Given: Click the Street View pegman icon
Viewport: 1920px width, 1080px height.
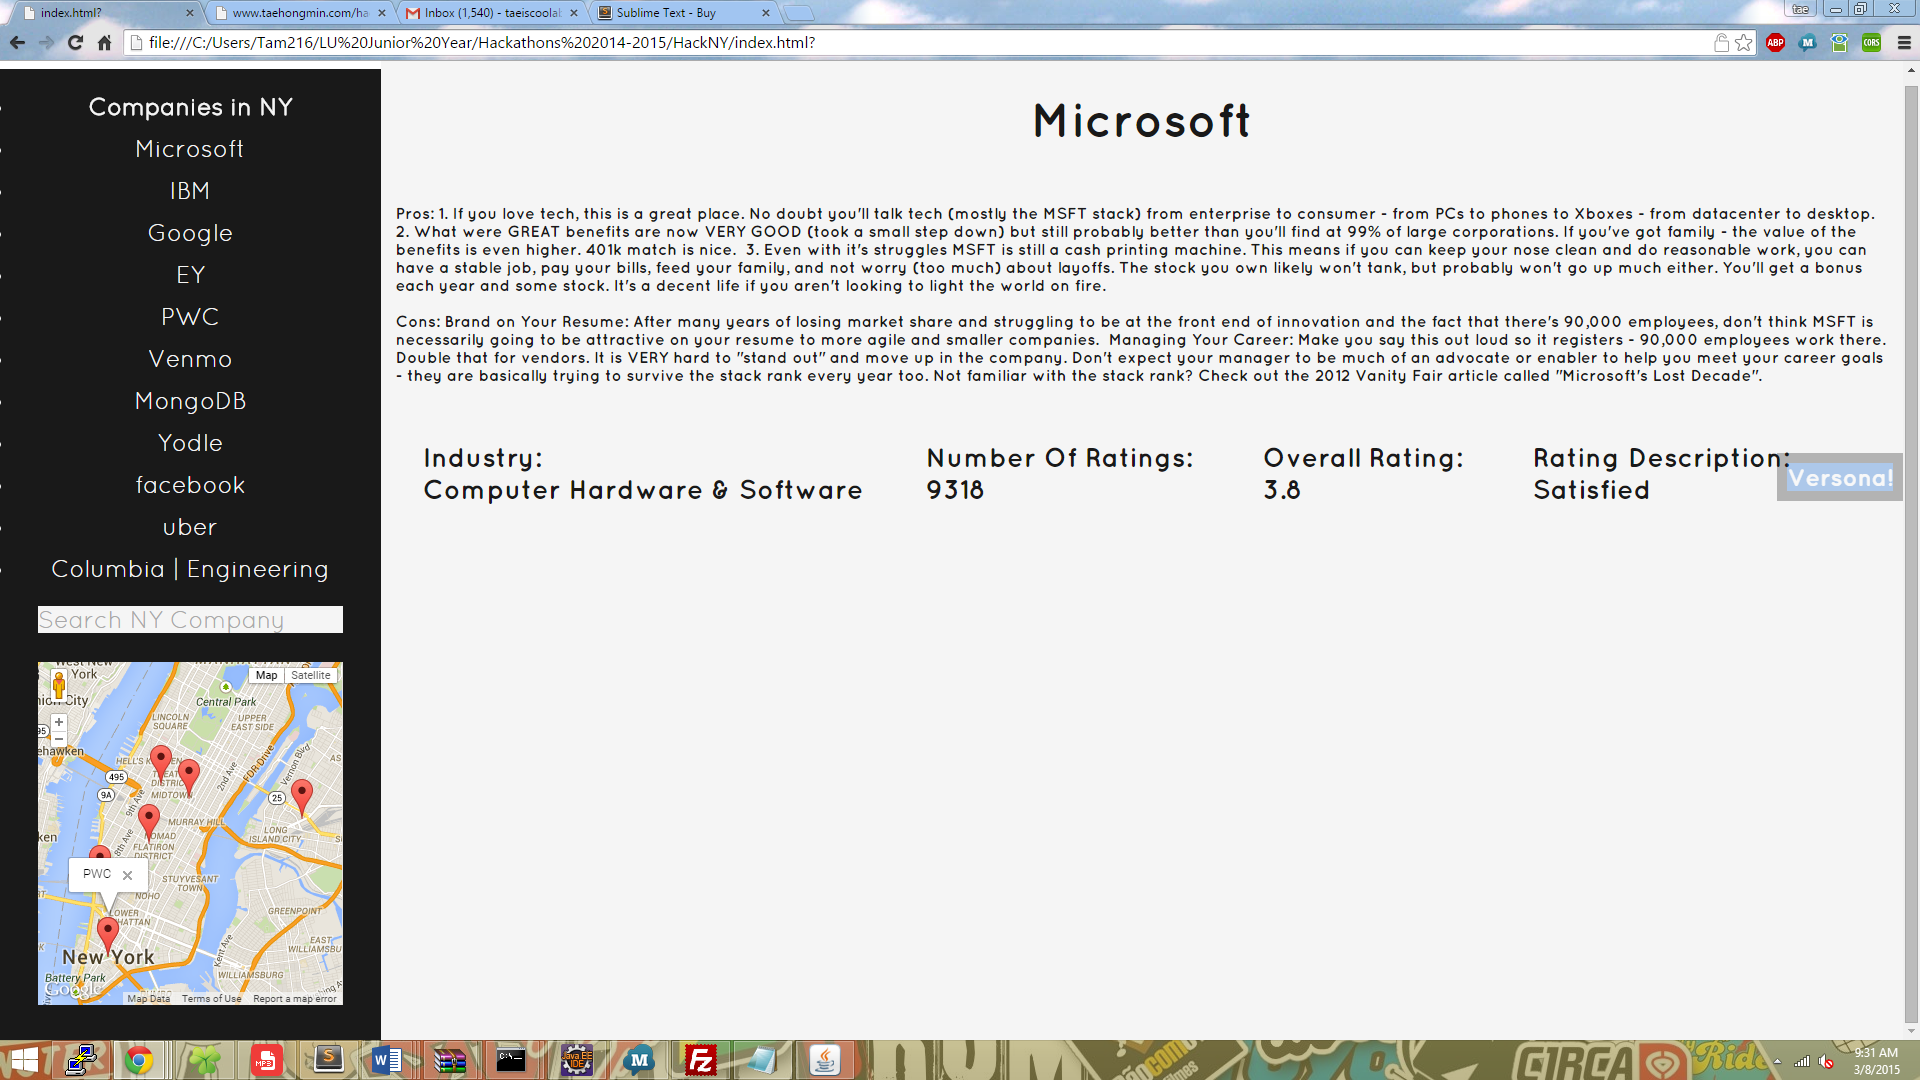Looking at the screenshot, I should (x=59, y=685).
